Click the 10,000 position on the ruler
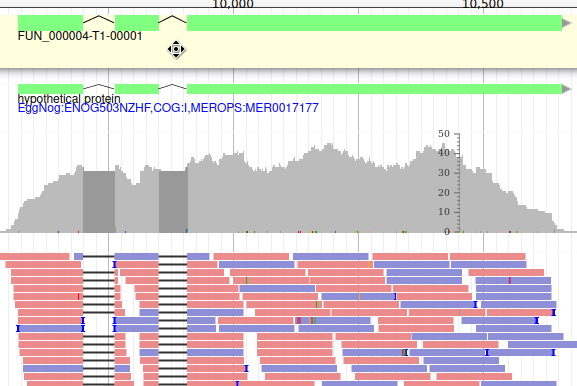 point(233,4)
